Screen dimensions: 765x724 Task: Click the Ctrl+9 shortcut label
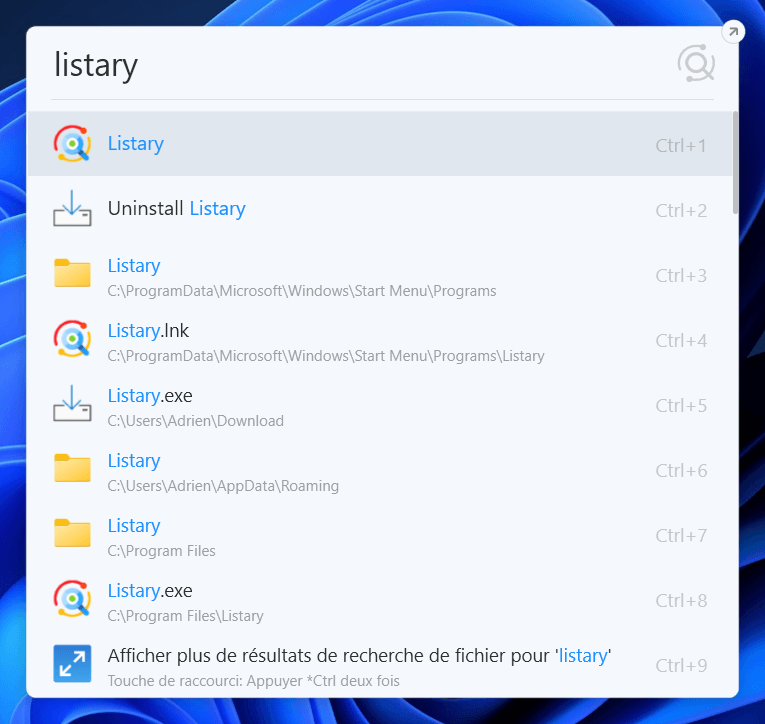(681, 665)
